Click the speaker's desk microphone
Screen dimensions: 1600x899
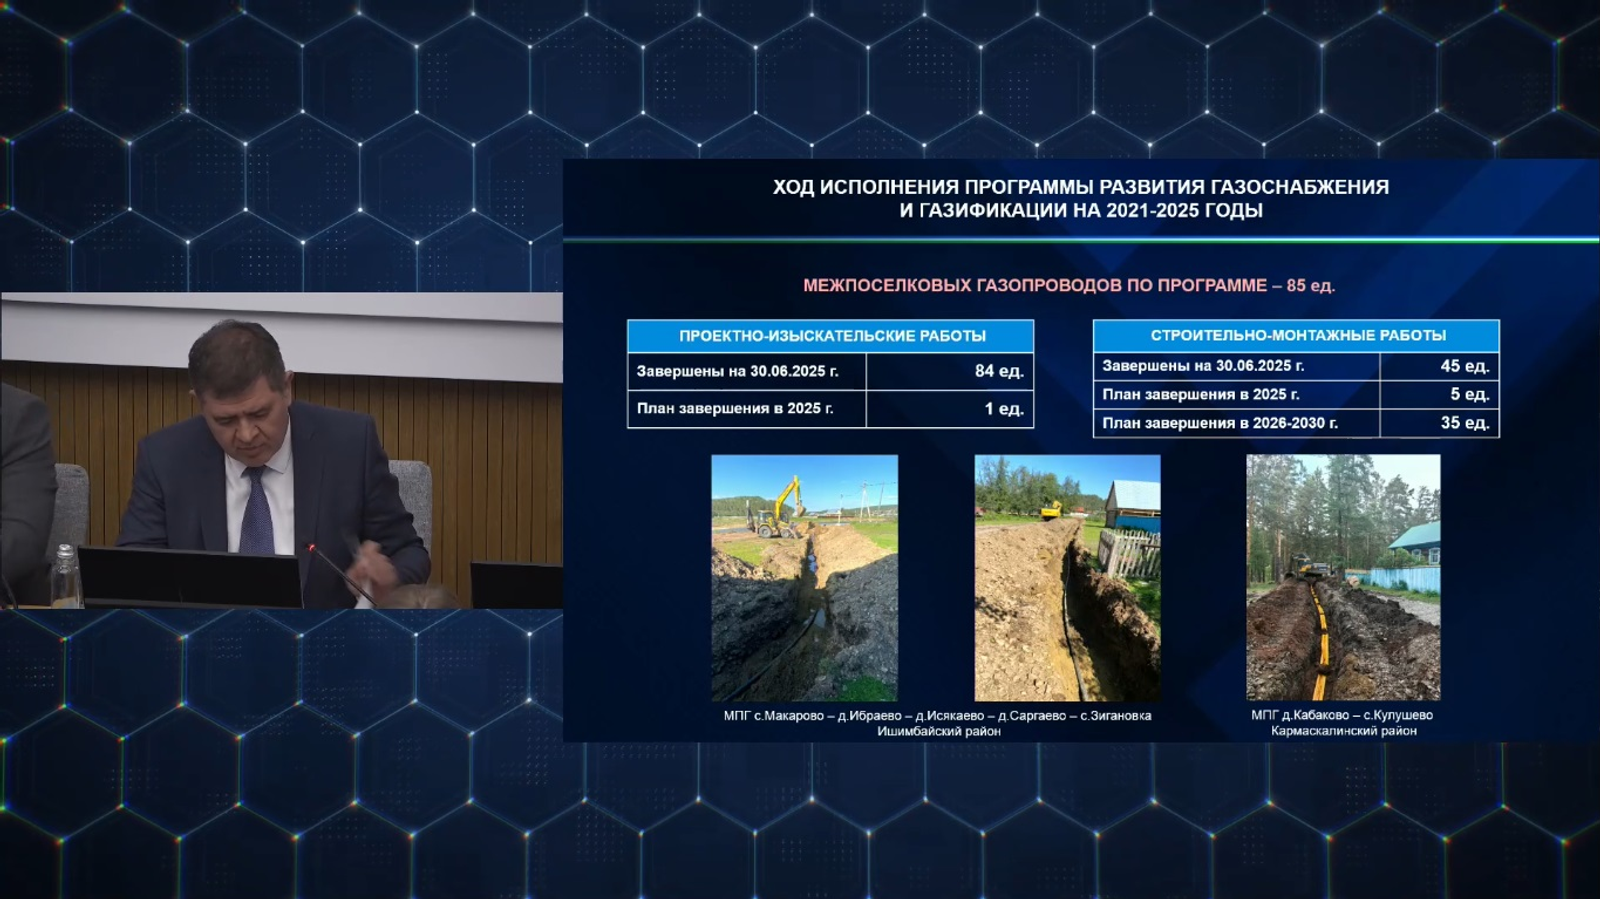coord(340,575)
